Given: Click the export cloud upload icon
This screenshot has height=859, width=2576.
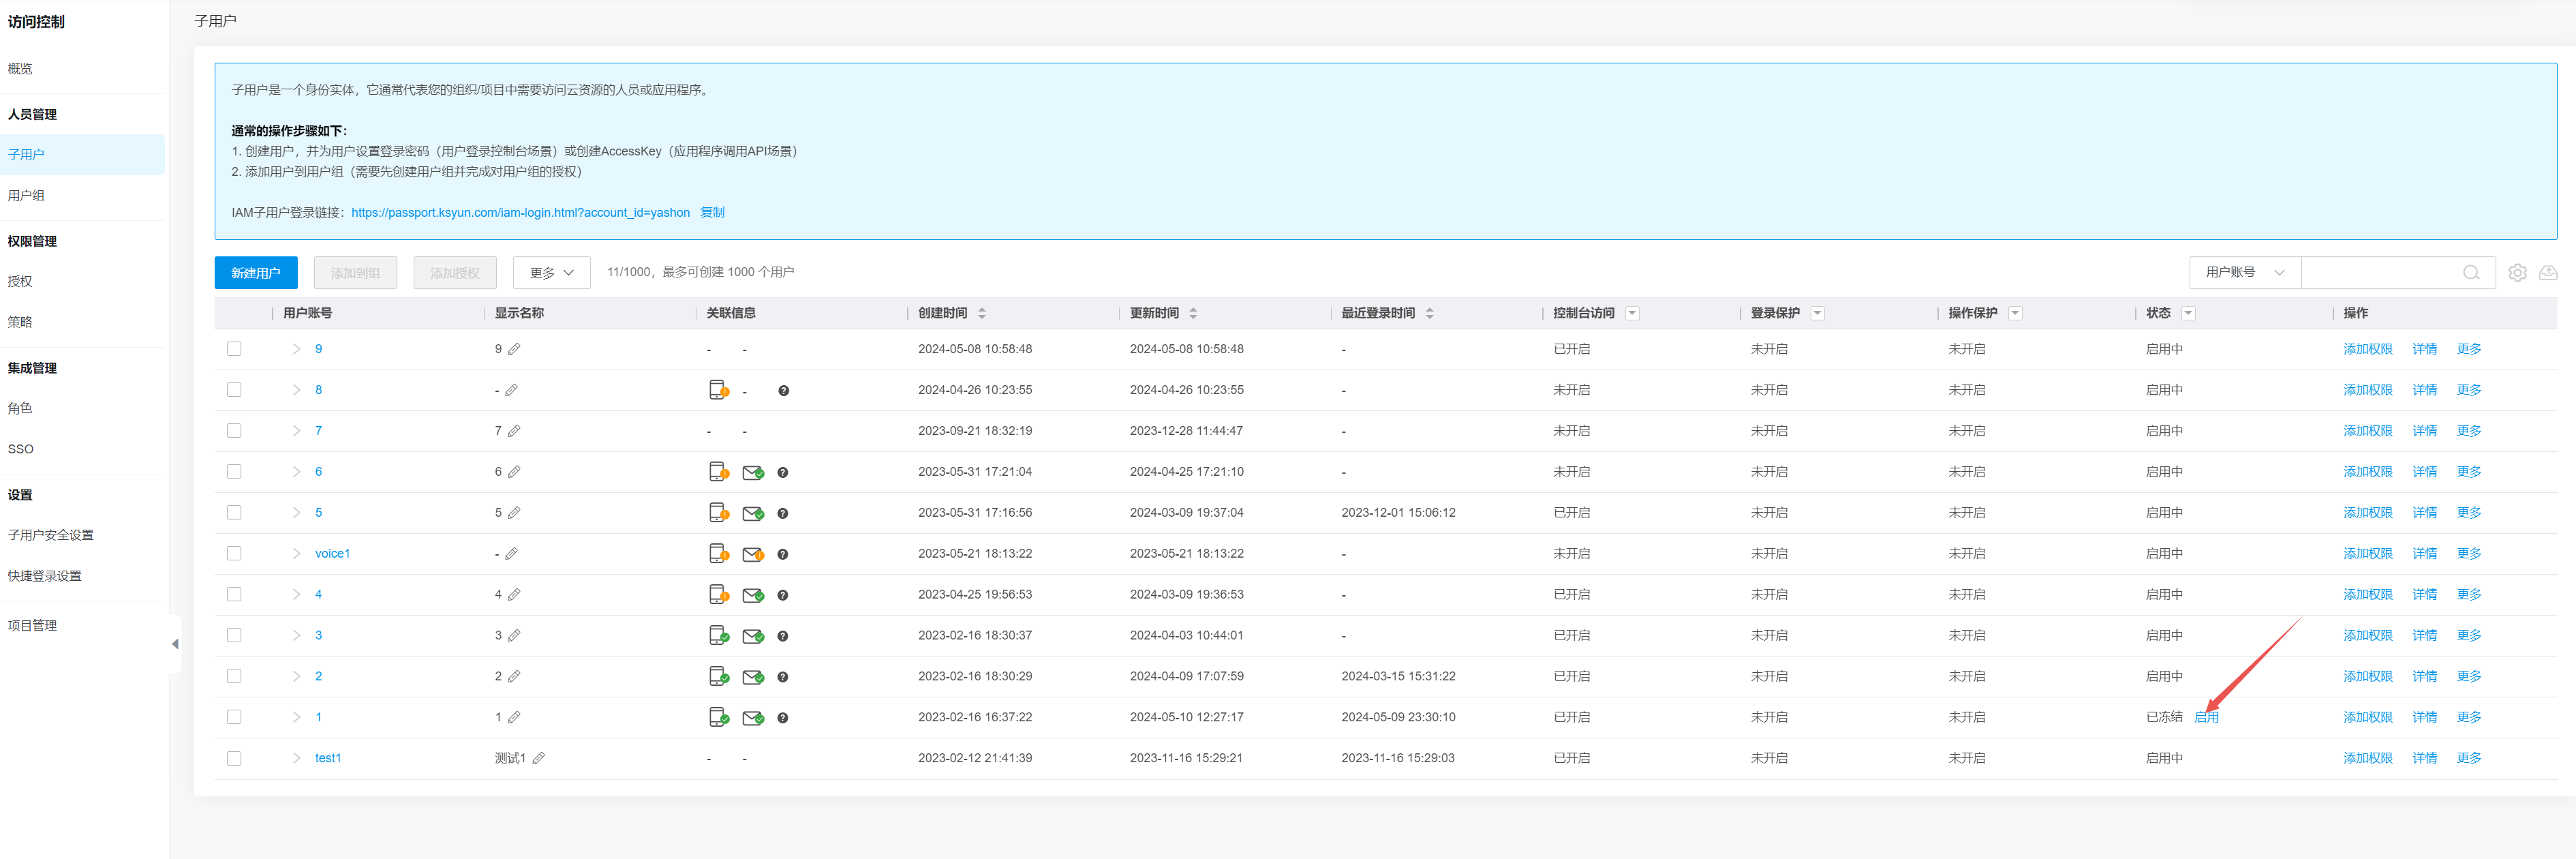Looking at the screenshot, I should (2548, 273).
